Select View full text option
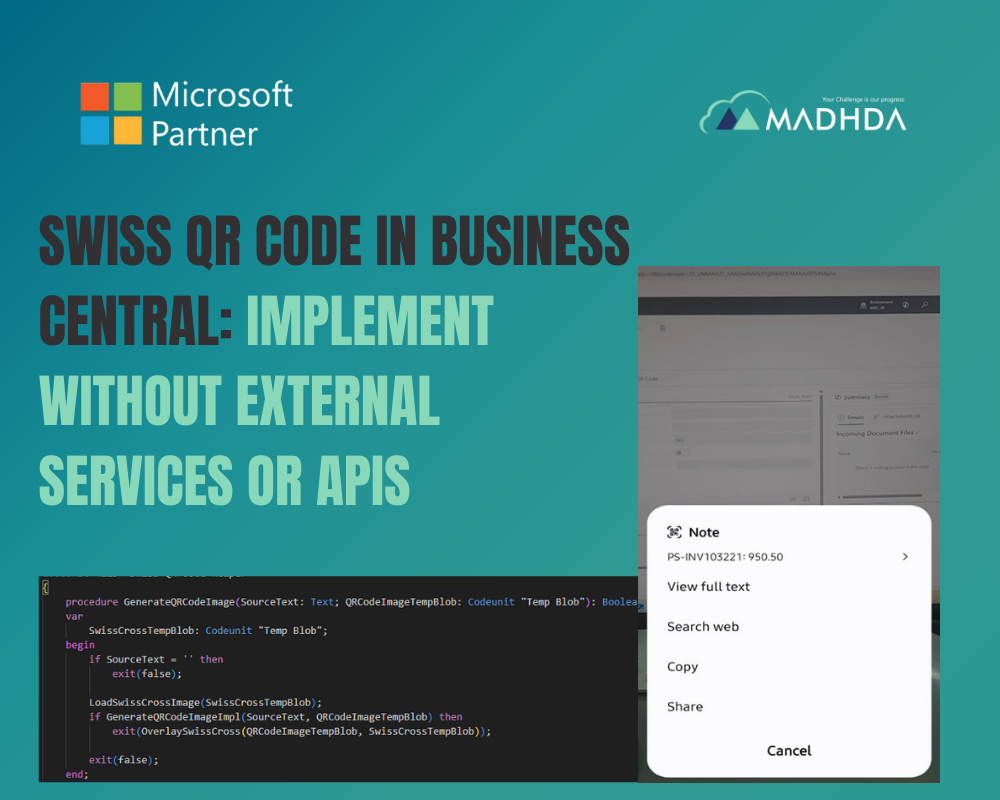The width and height of the screenshot is (1000, 800). click(x=708, y=587)
